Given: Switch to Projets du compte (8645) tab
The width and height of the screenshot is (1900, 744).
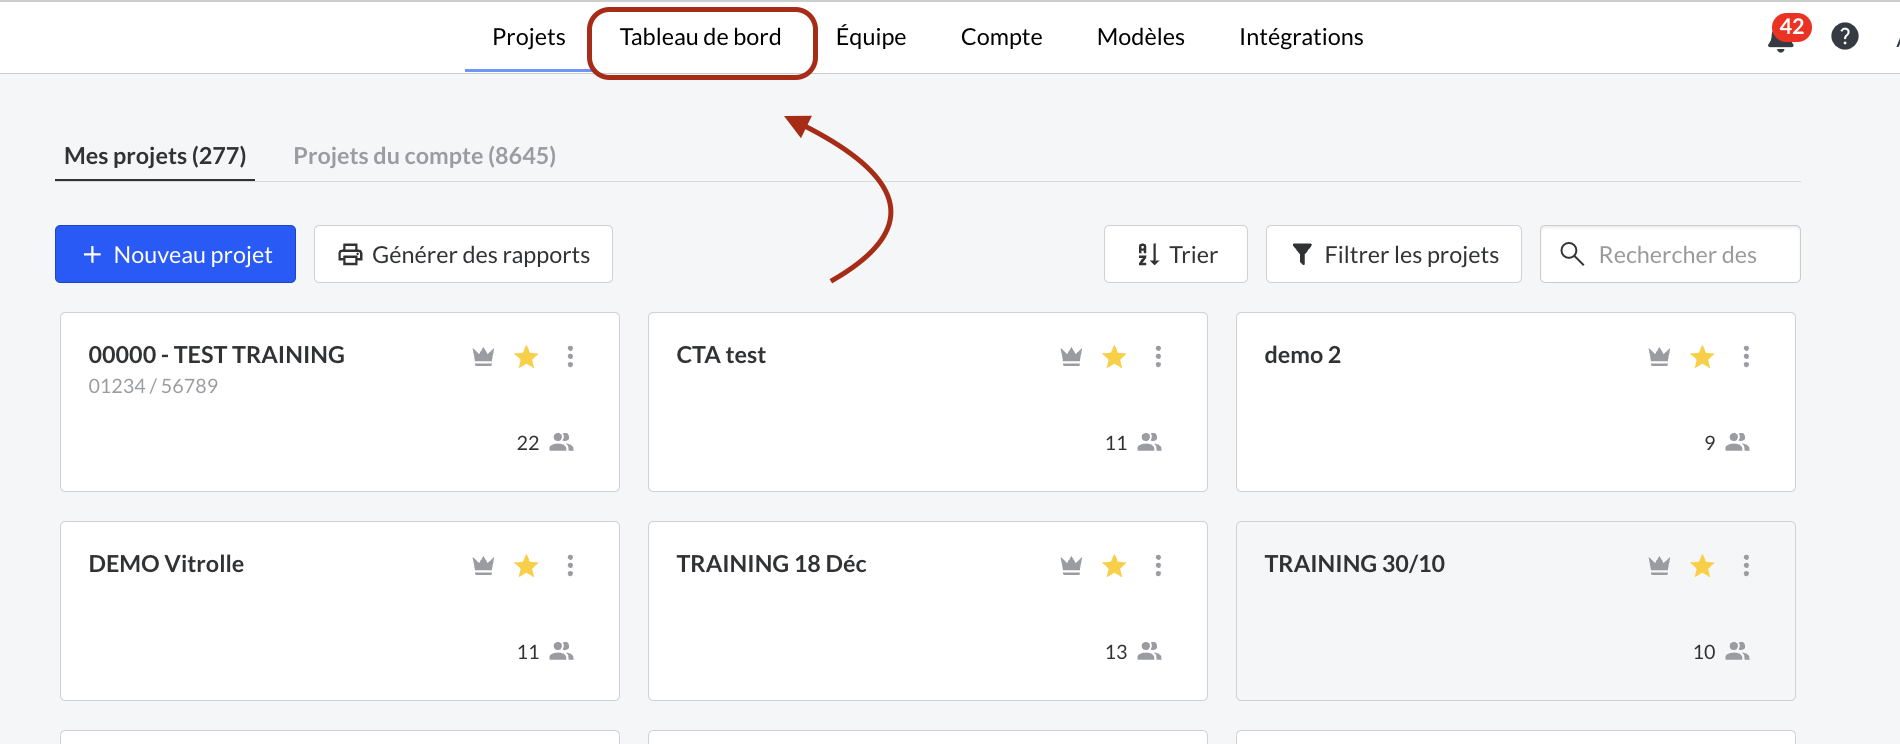Looking at the screenshot, I should click(424, 156).
